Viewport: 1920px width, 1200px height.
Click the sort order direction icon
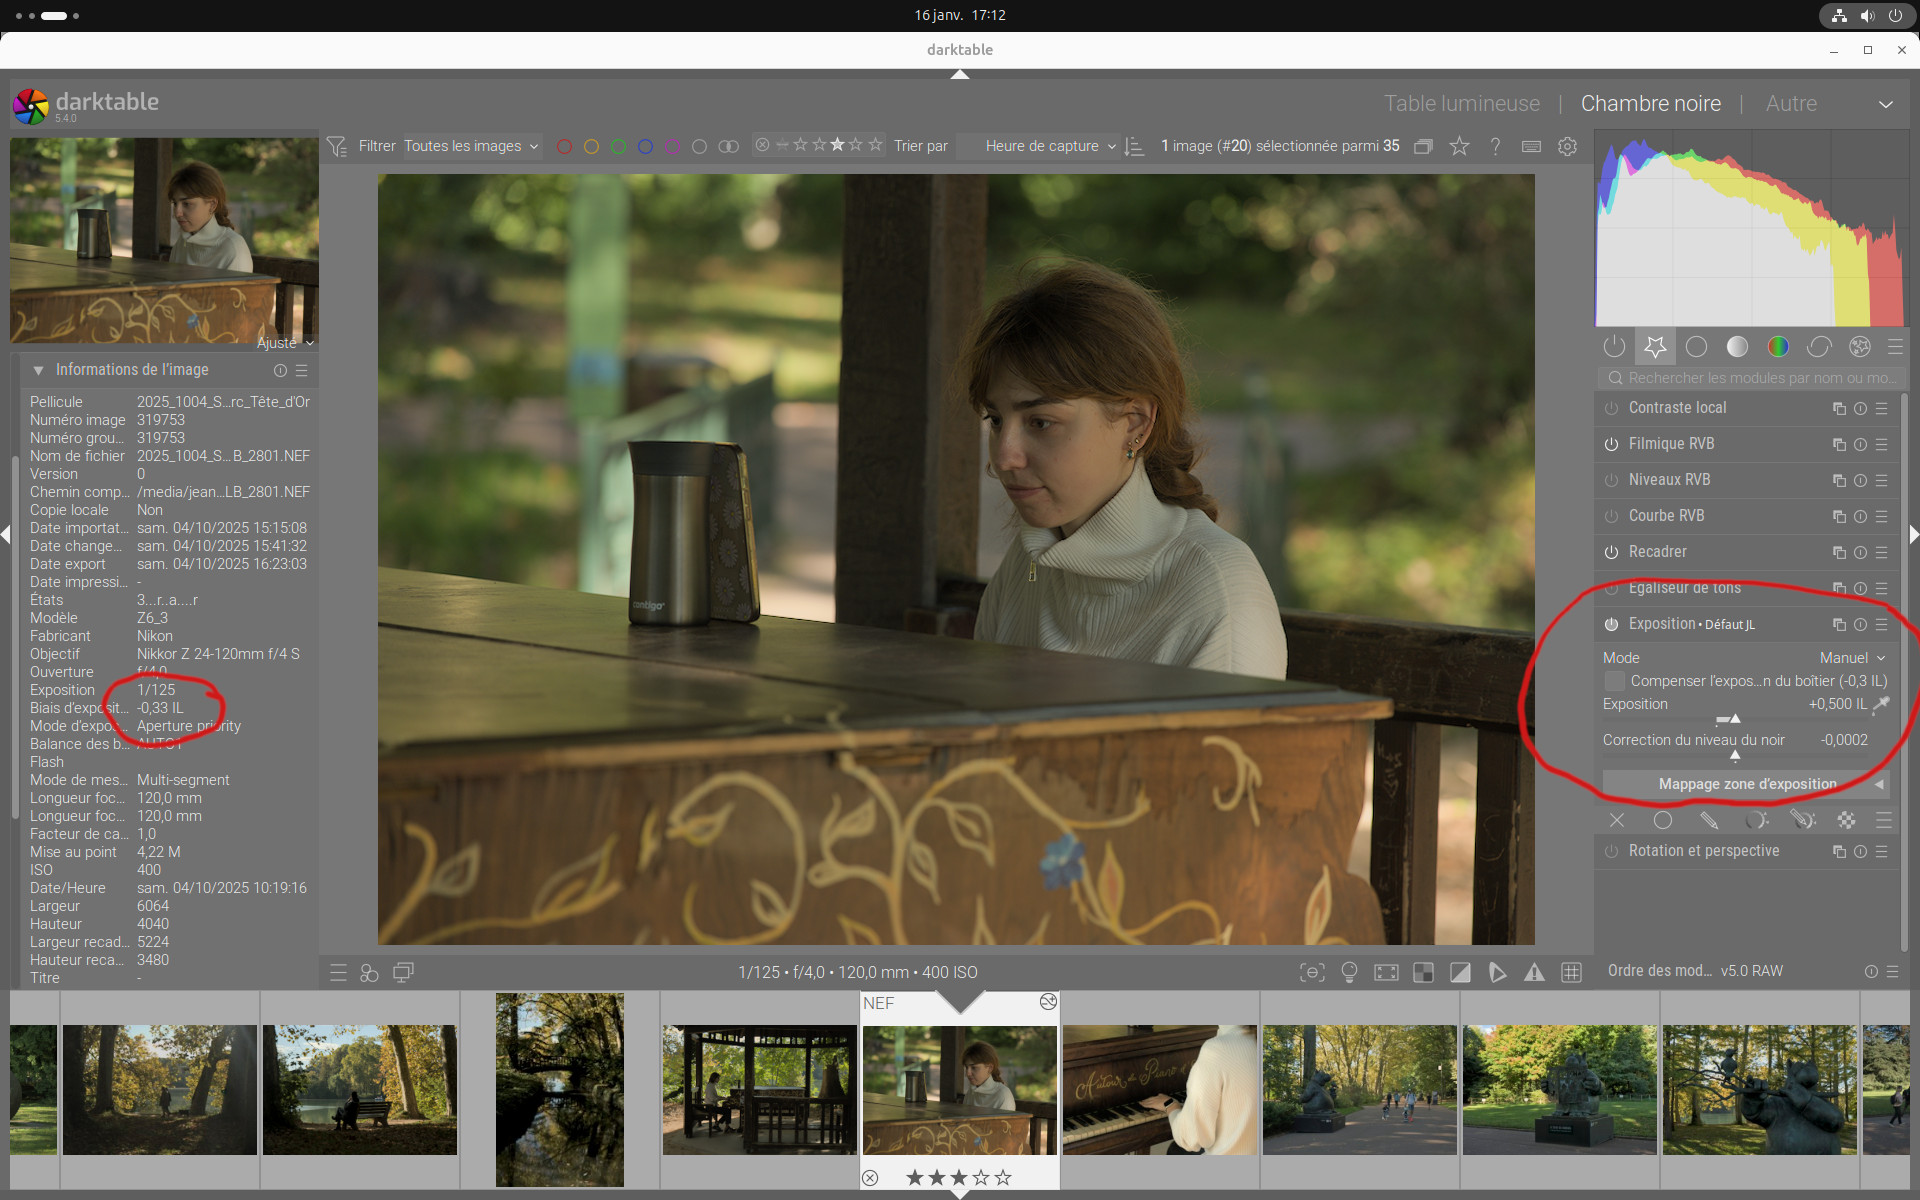click(x=1134, y=146)
